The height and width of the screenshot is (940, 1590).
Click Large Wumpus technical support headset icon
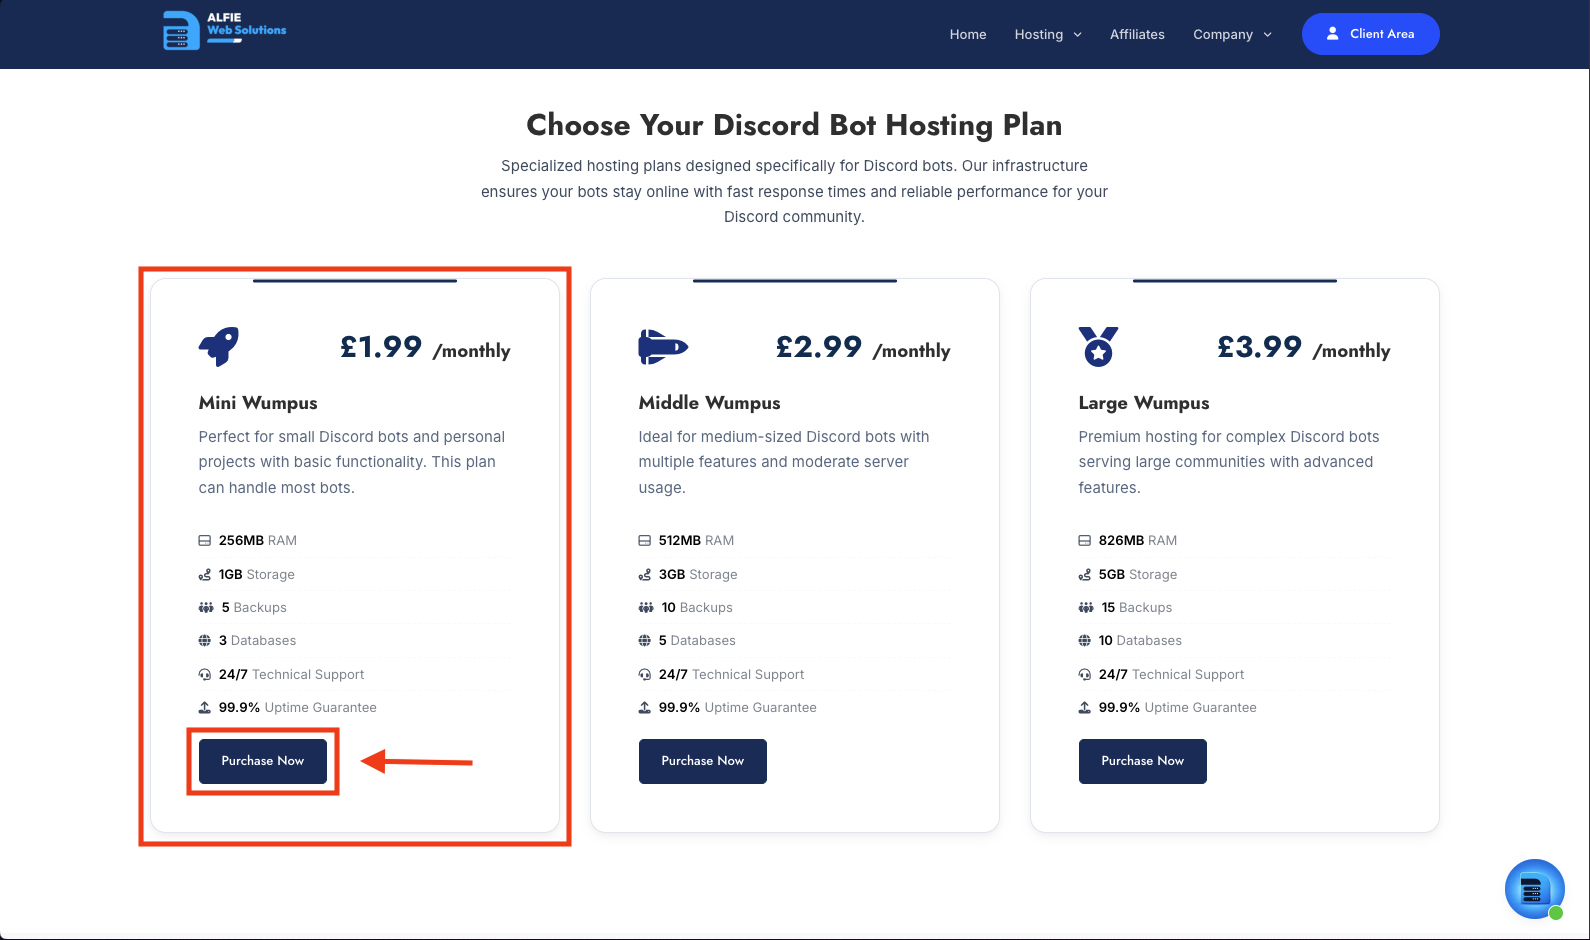1084,675
